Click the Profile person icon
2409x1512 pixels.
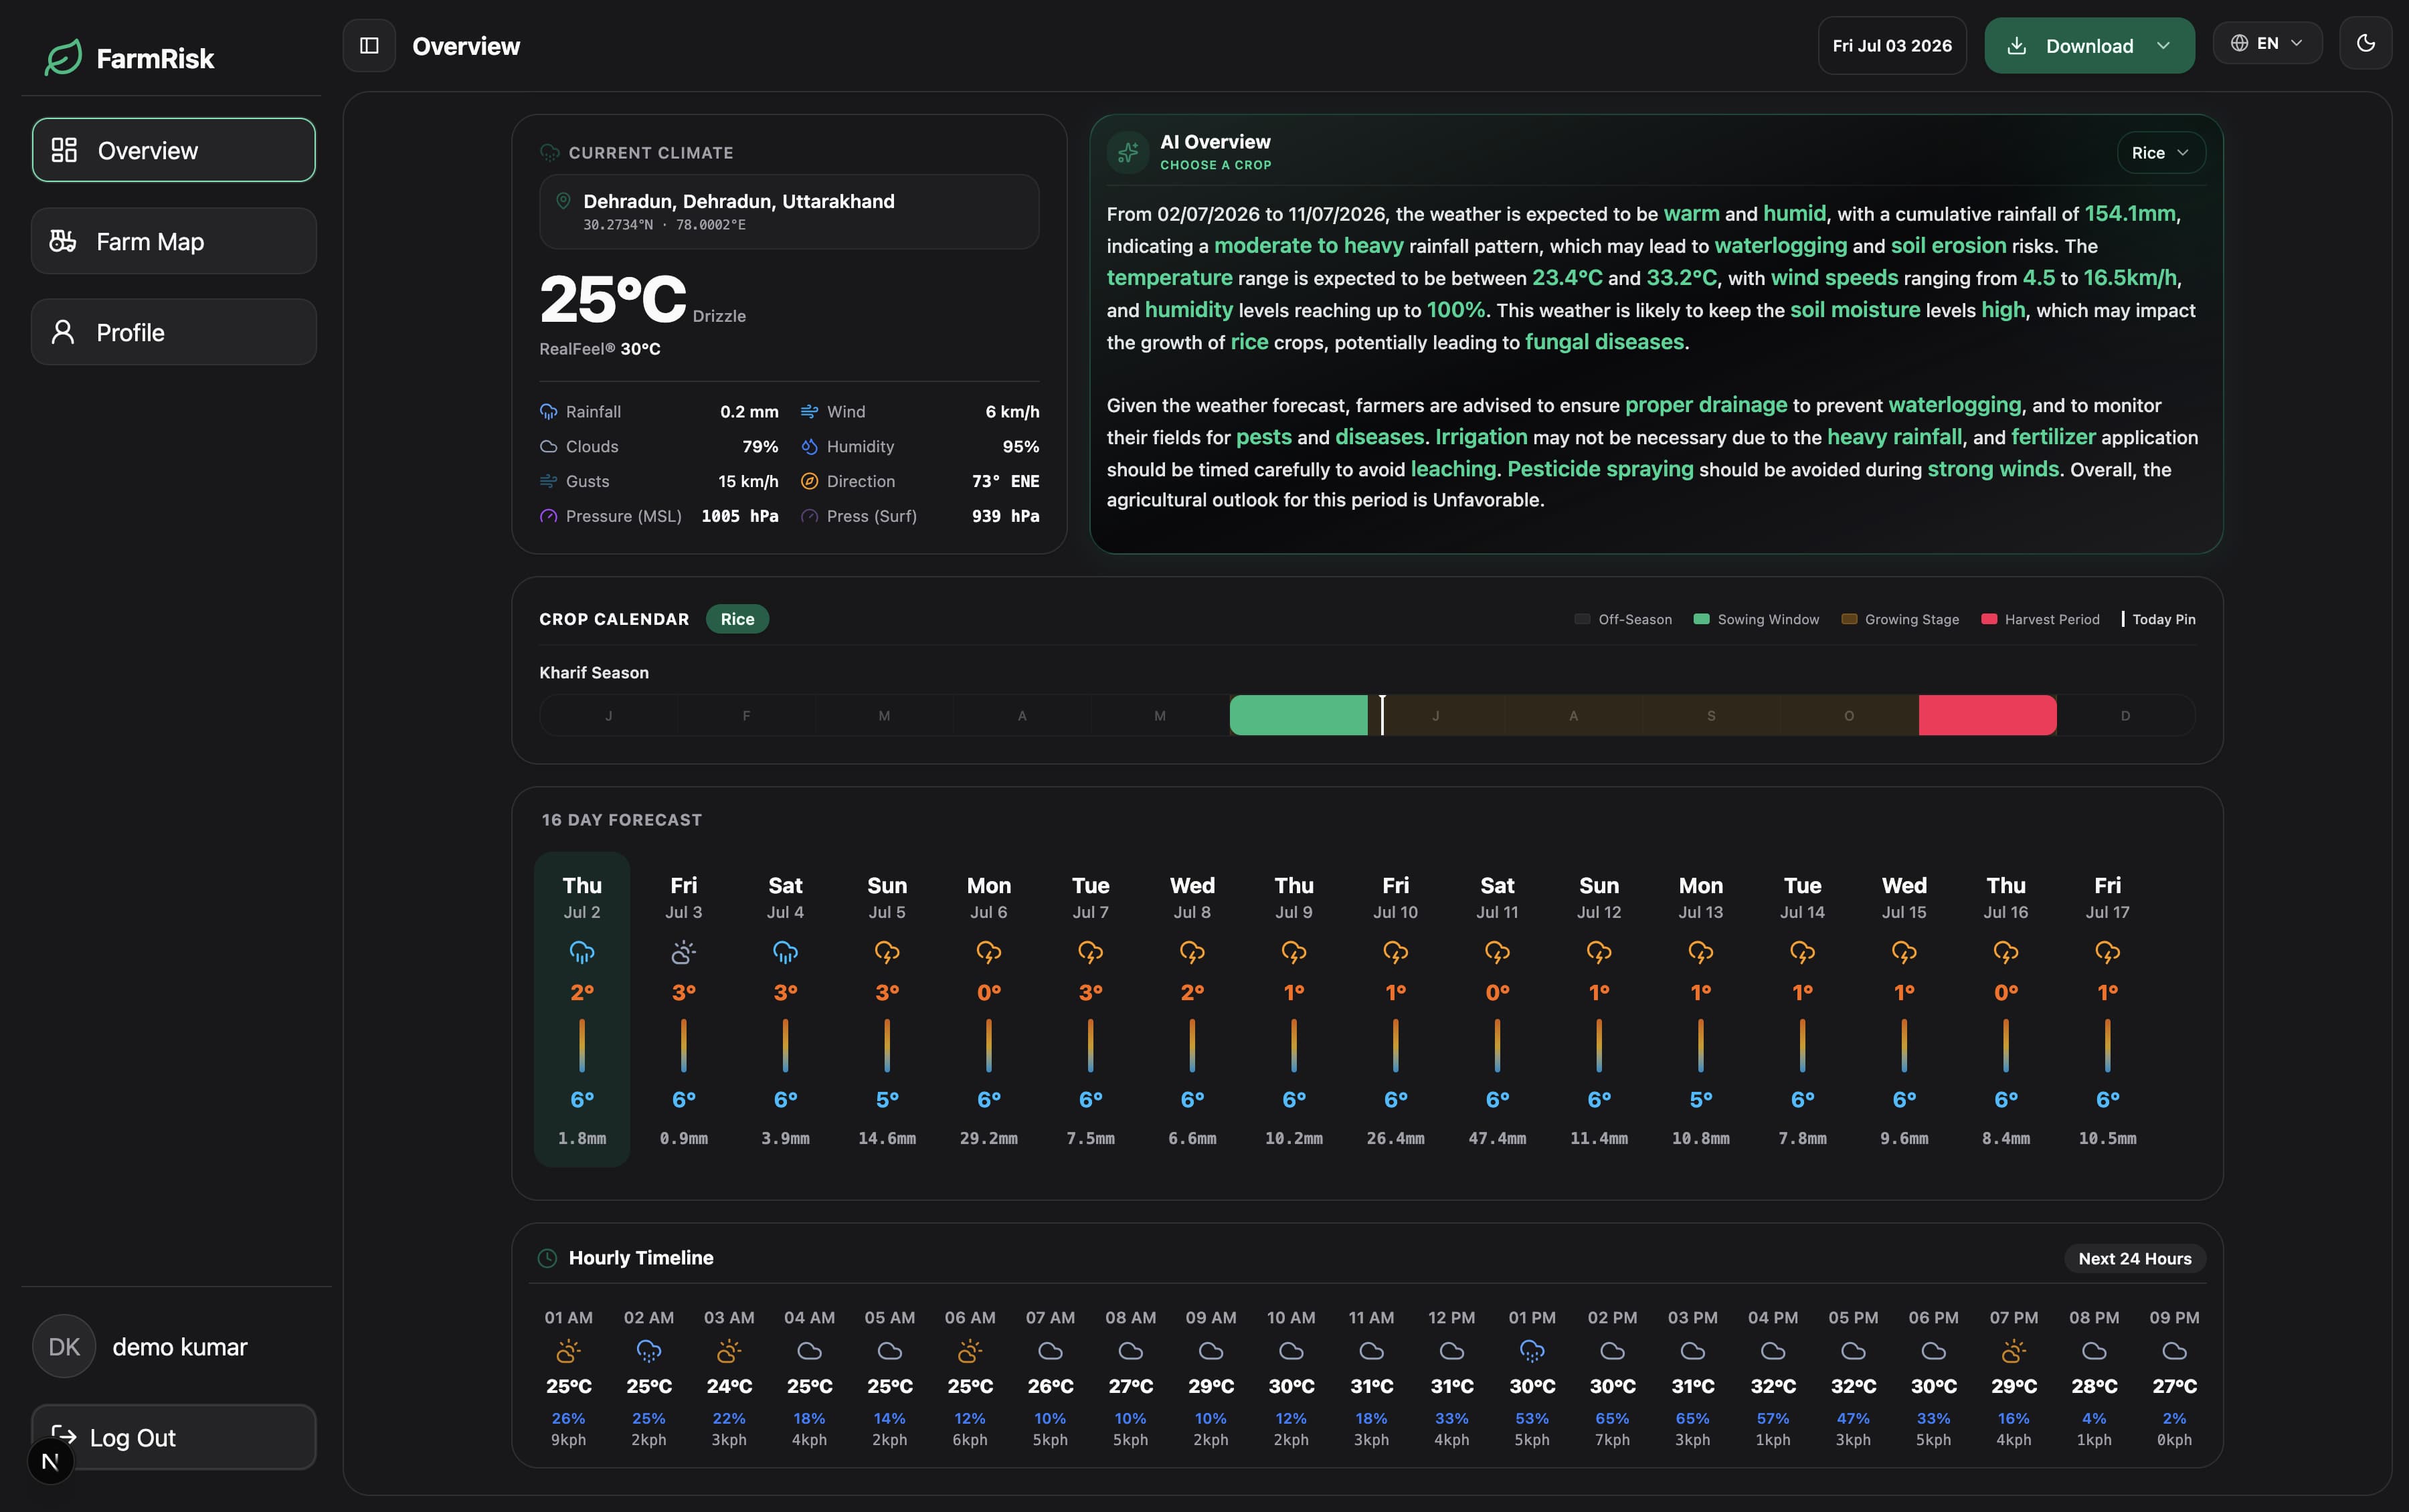click(x=63, y=332)
